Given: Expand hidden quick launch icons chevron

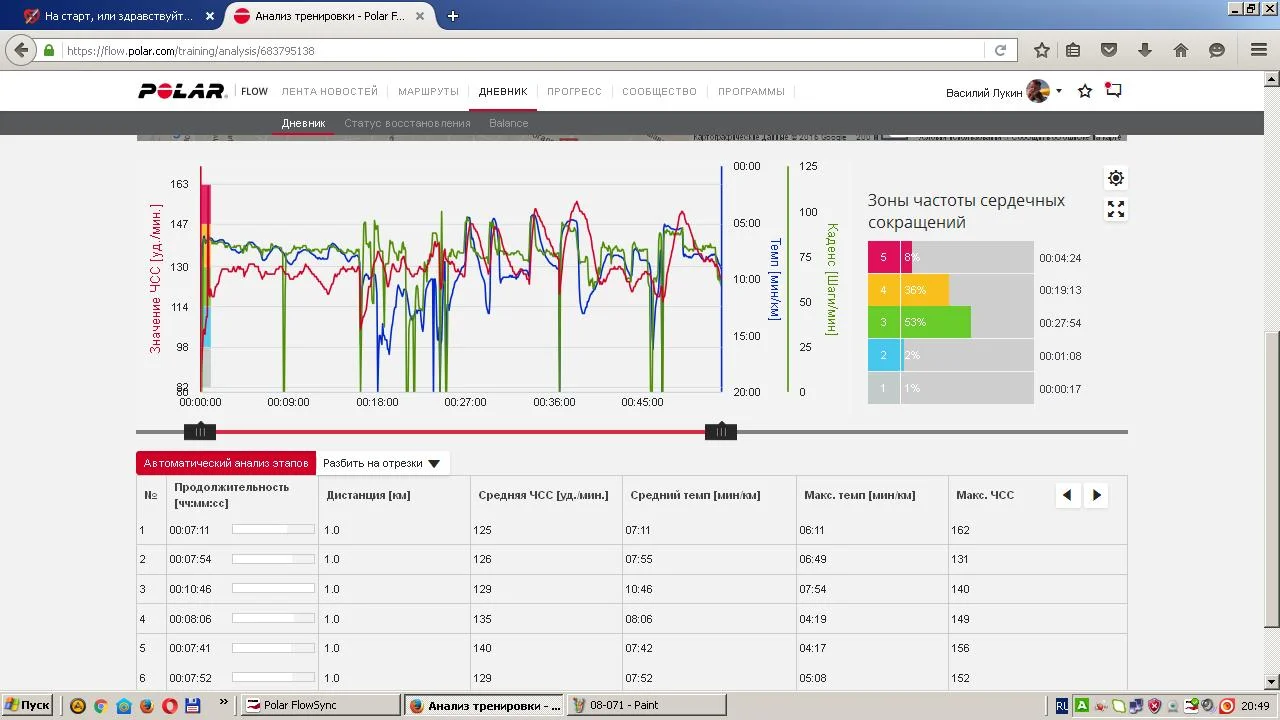Looking at the screenshot, I should click(223, 703).
